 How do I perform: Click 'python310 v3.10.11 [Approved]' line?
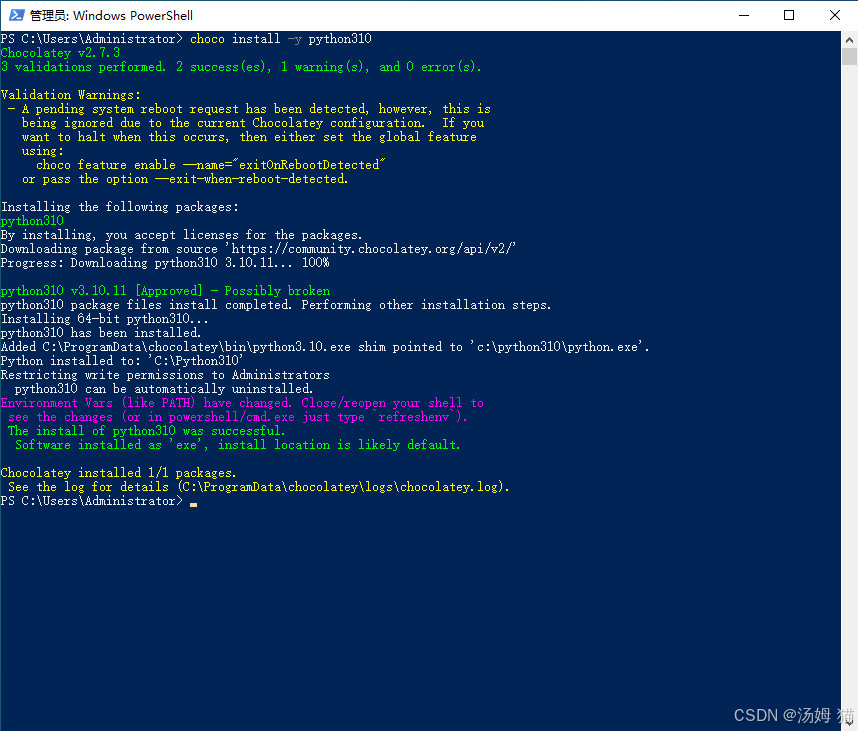click(x=165, y=291)
